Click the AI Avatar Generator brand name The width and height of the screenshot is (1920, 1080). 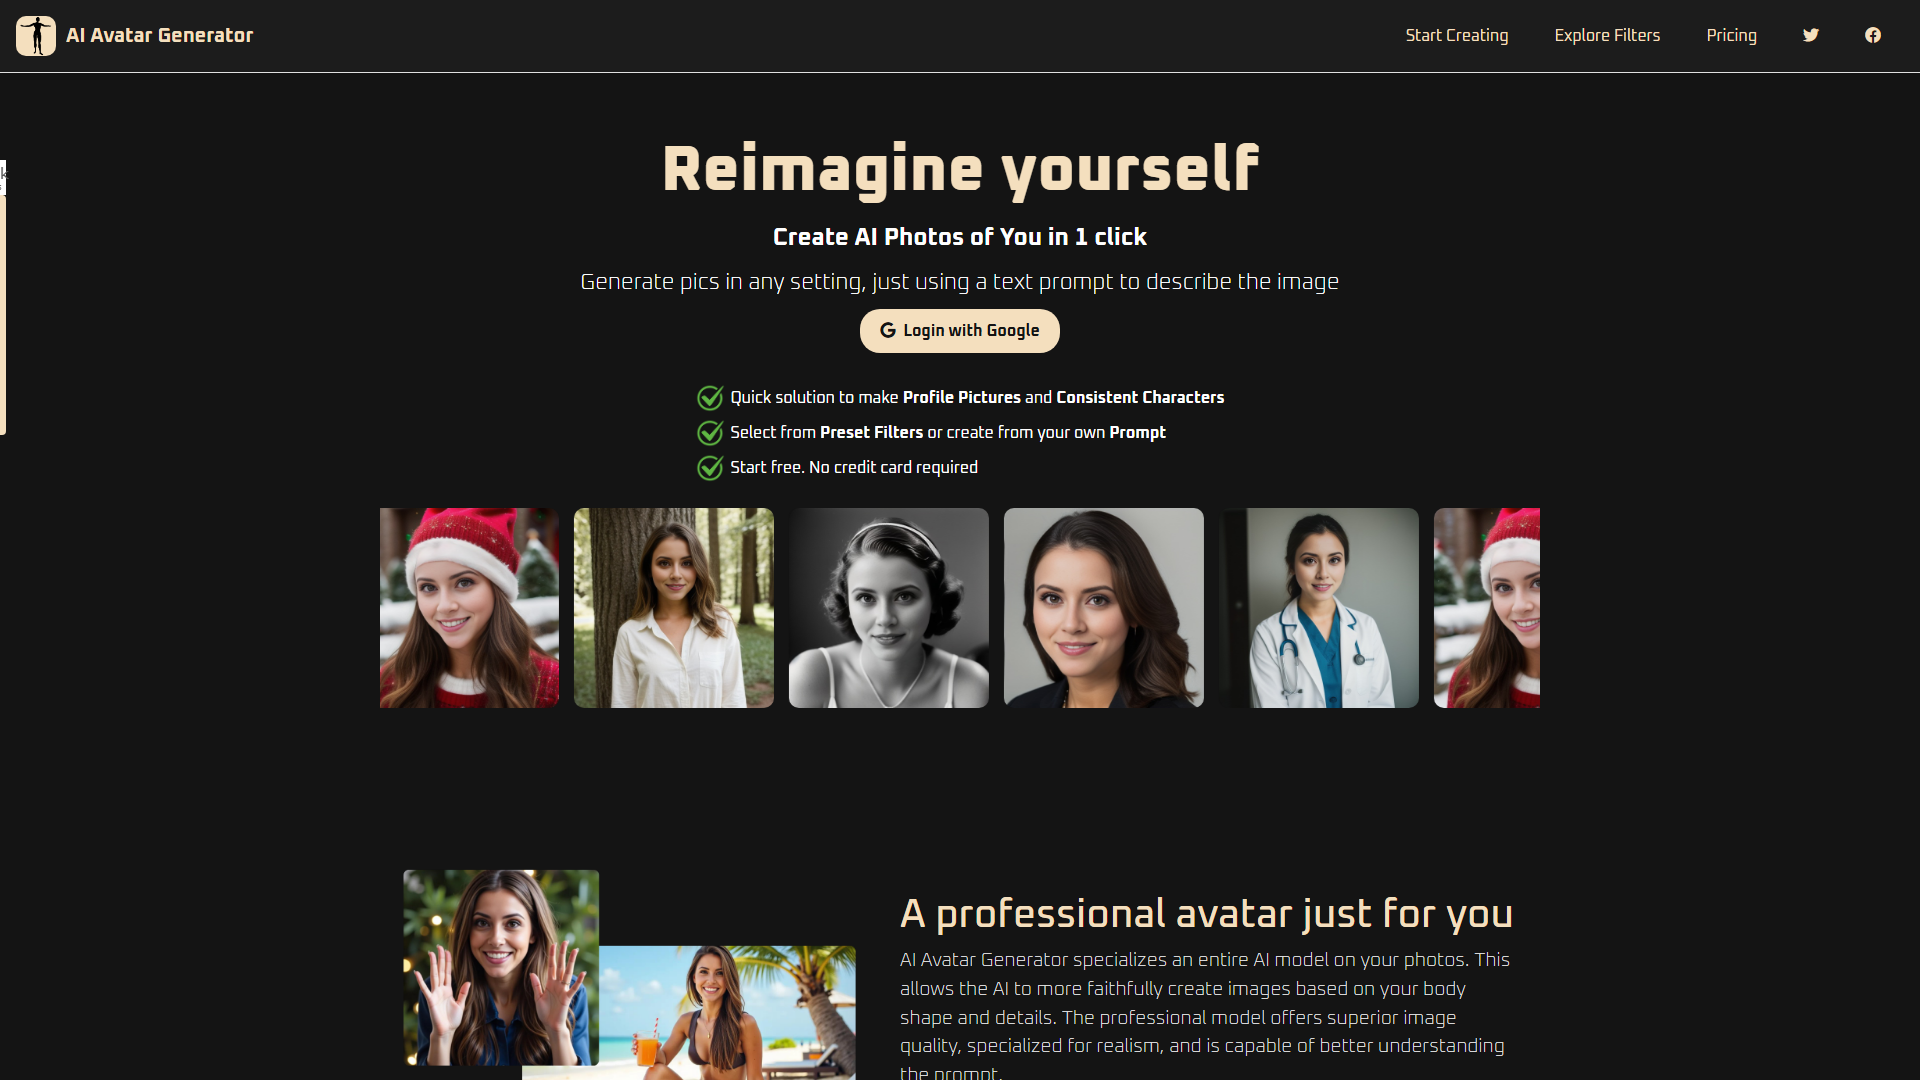(x=159, y=35)
